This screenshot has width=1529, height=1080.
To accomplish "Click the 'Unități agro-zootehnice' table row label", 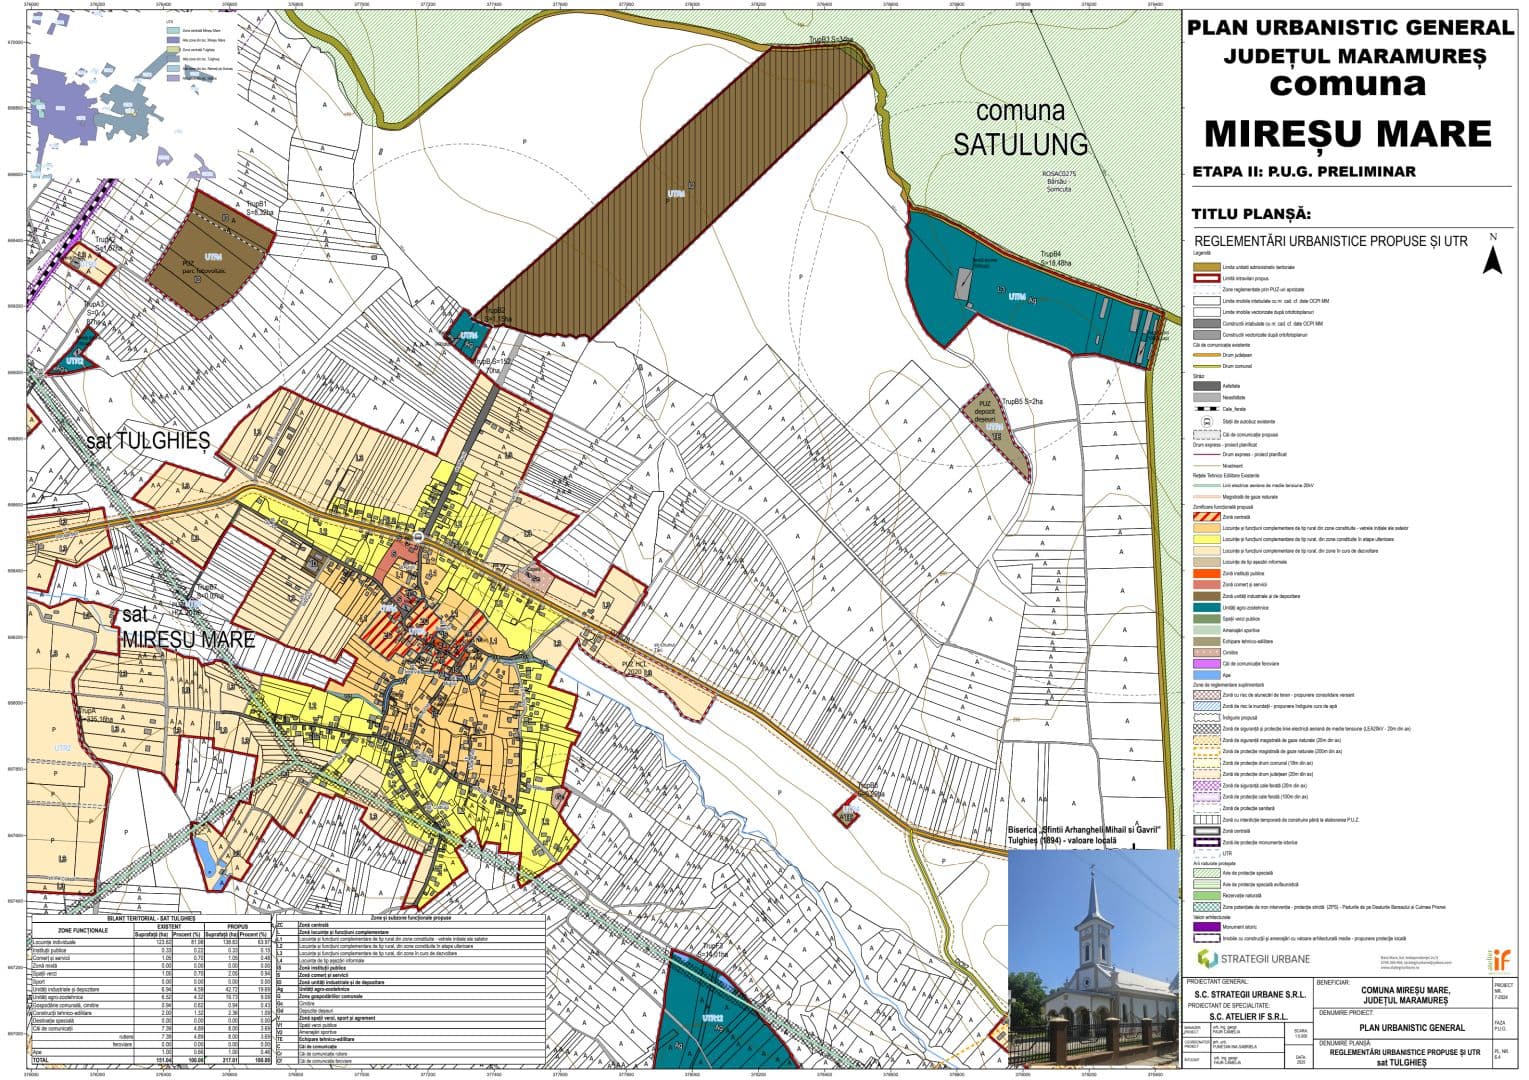I will (58, 997).
